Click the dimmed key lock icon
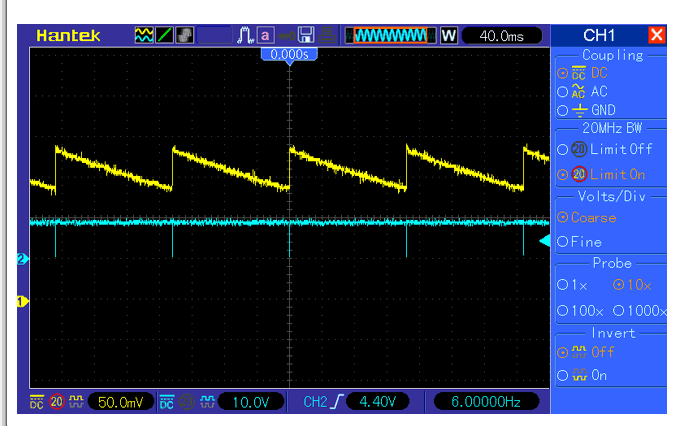700x426 pixels. (286, 36)
